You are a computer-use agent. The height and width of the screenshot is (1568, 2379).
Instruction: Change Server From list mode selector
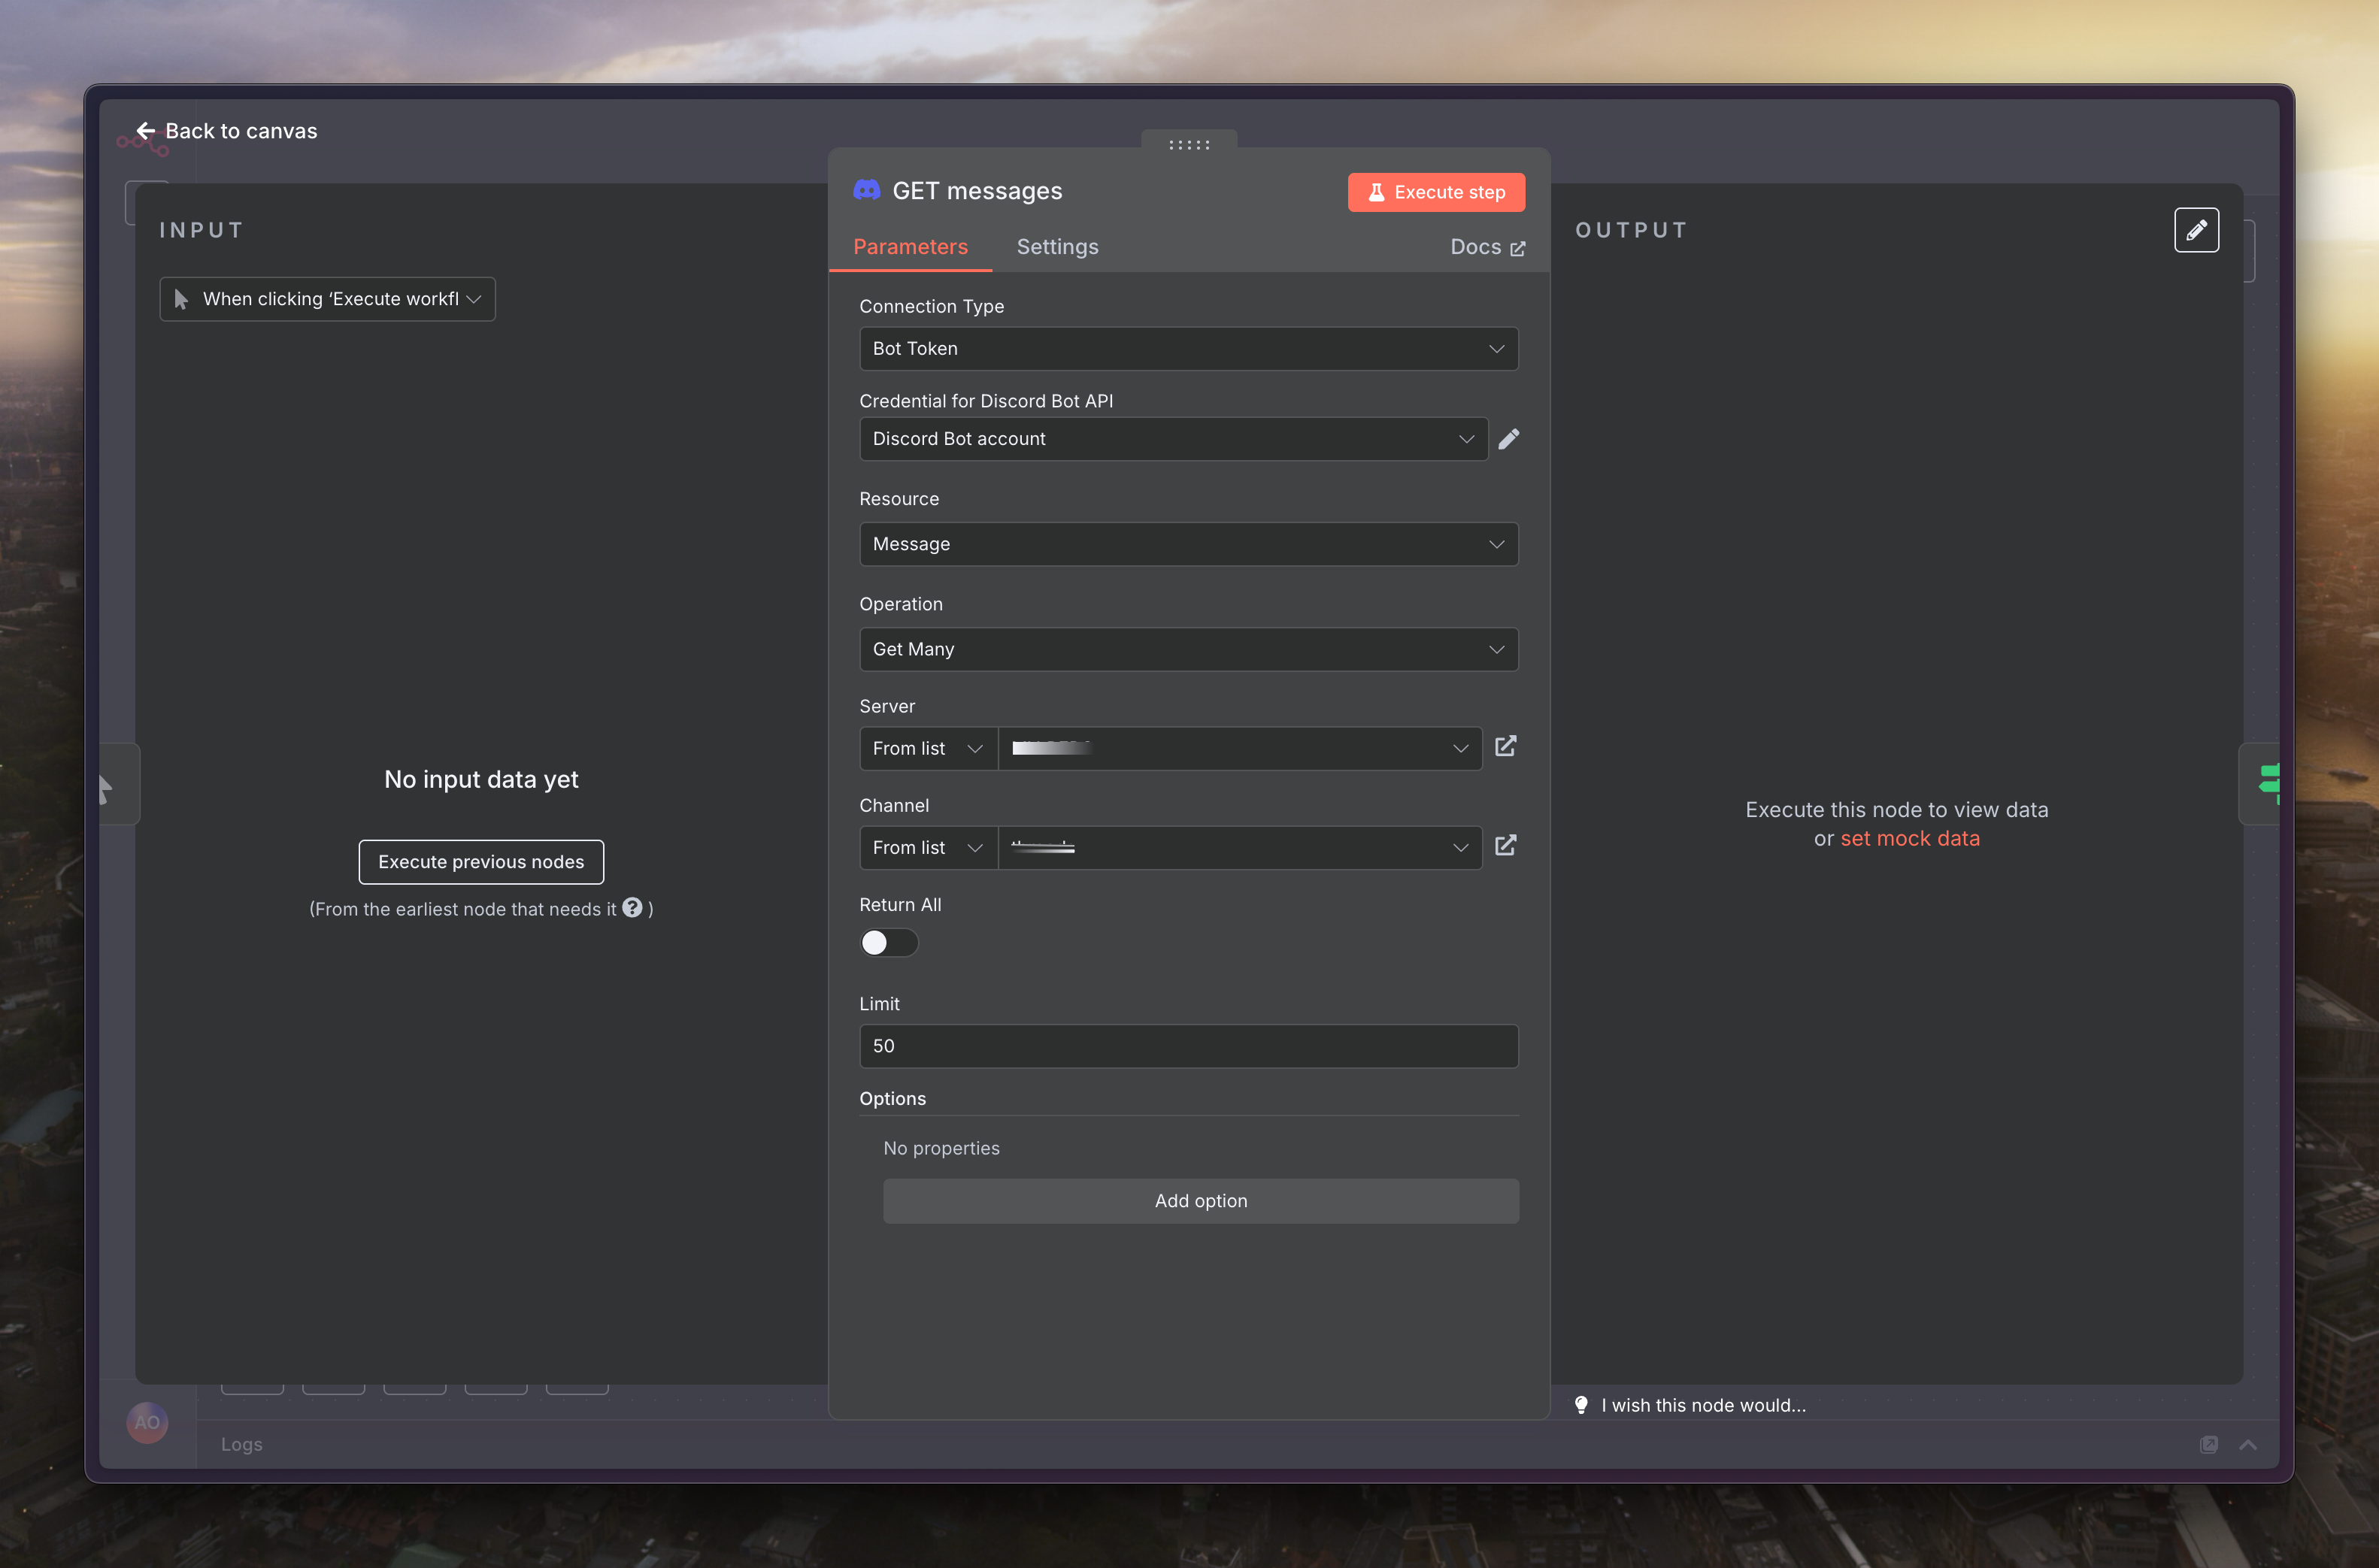click(x=927, y=748)
